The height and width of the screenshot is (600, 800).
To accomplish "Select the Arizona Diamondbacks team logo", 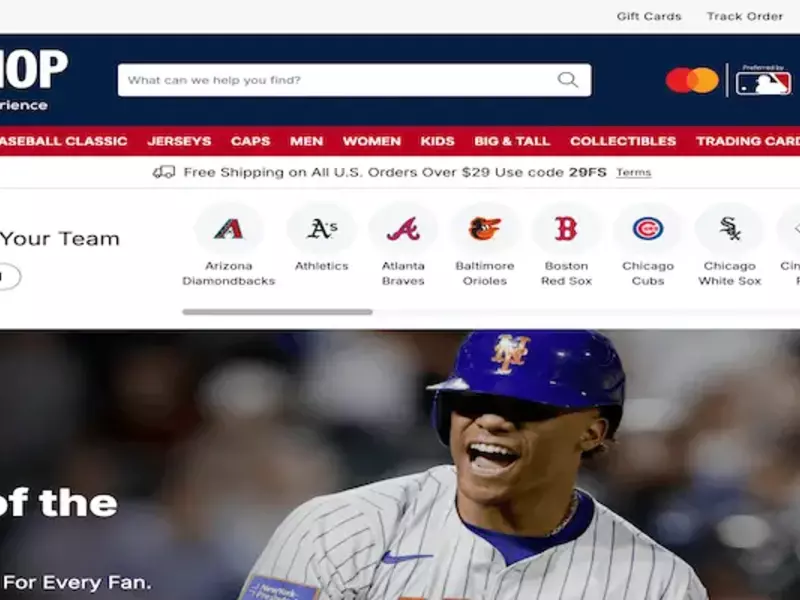I will 228,229.
